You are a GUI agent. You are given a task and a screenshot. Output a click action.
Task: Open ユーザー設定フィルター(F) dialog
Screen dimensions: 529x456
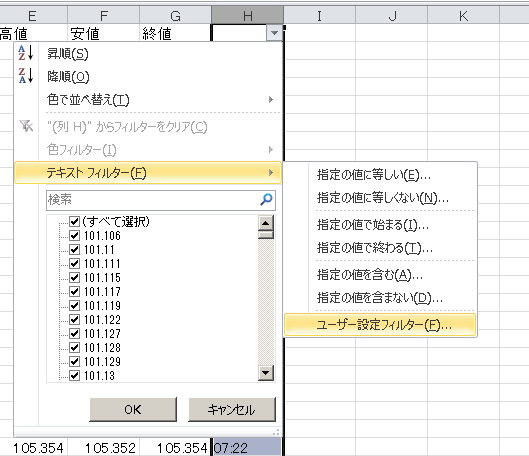tap(380, 325)
